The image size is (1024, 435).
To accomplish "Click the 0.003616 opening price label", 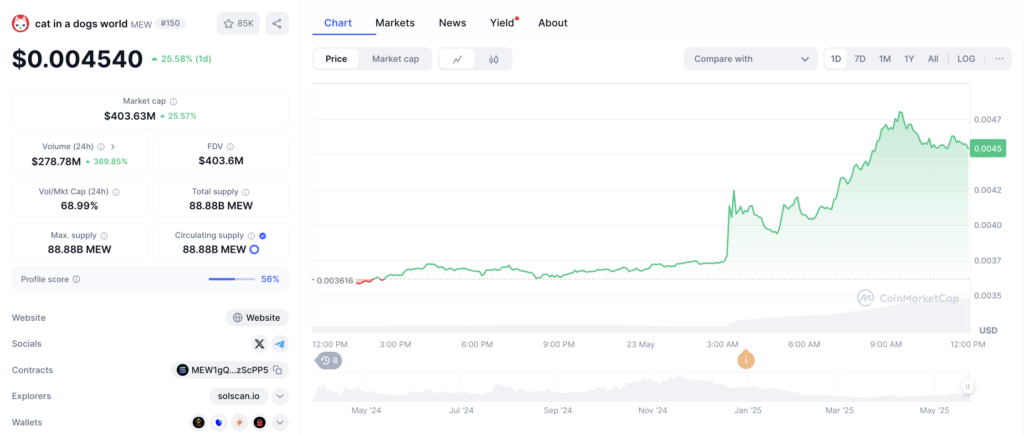I will 333,281.
